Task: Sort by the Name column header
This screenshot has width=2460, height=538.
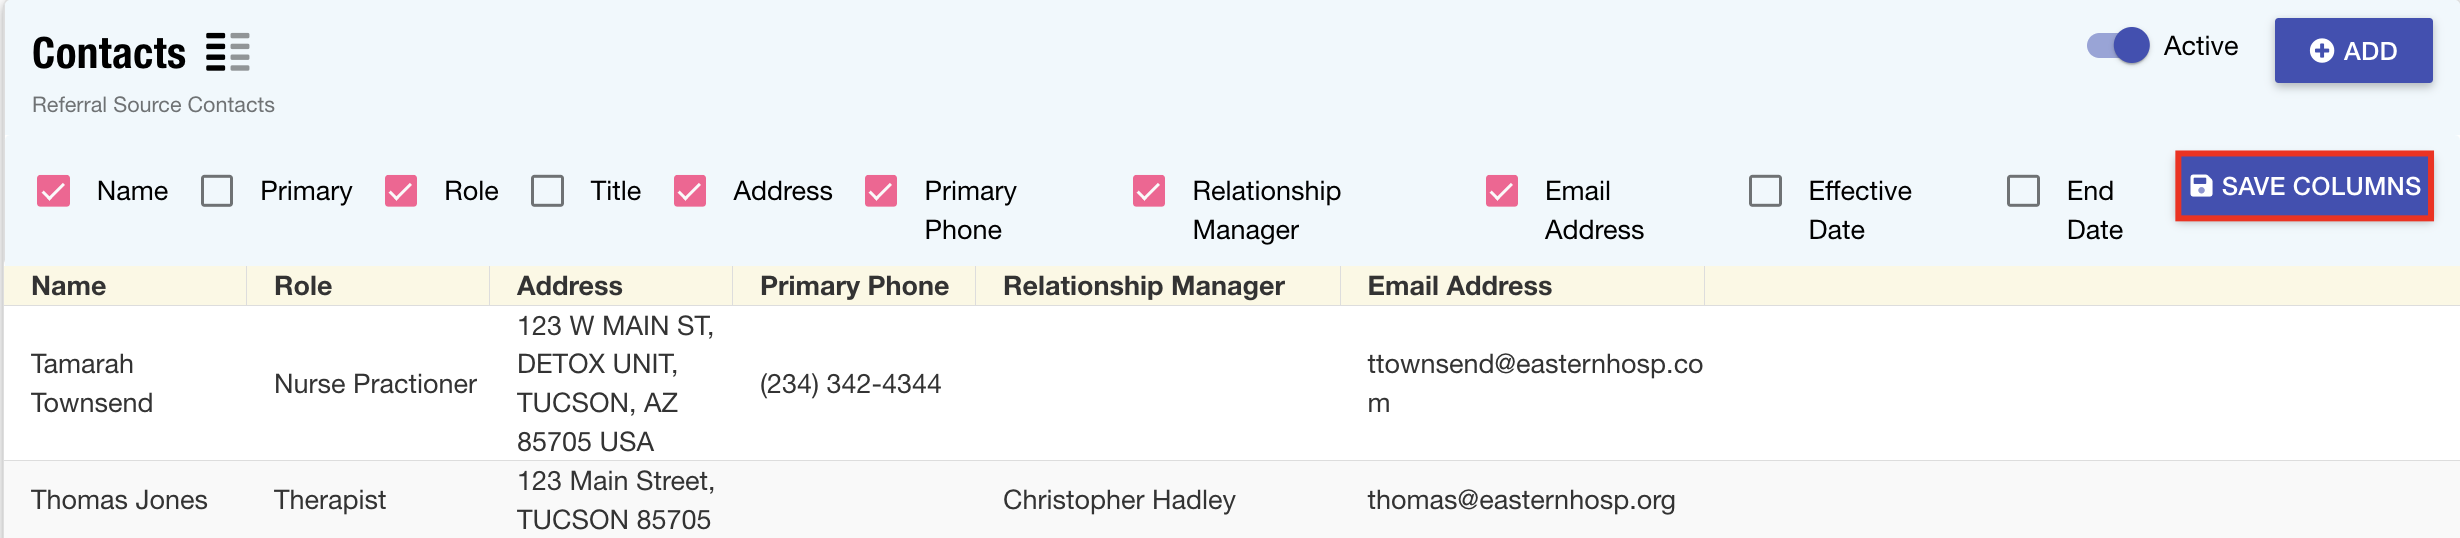Action: pos(69,286)
